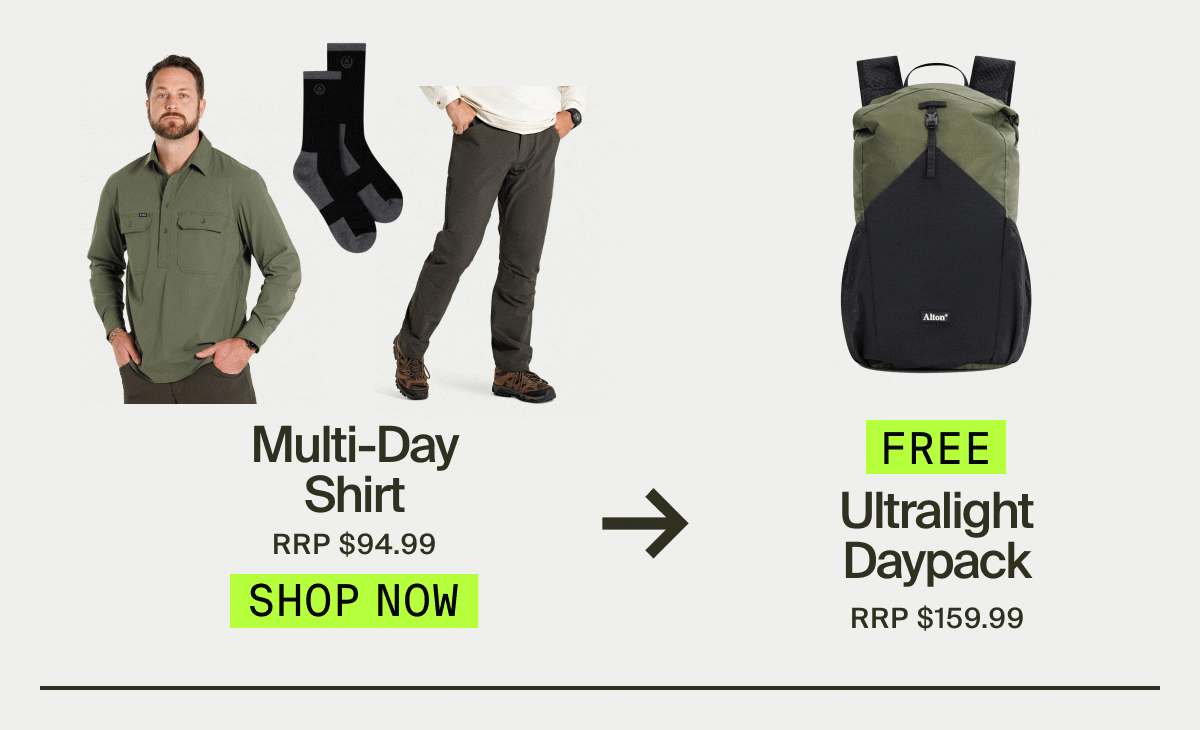
Task: Open the Multi-Day Shirt heading
Action: [355, 470]
